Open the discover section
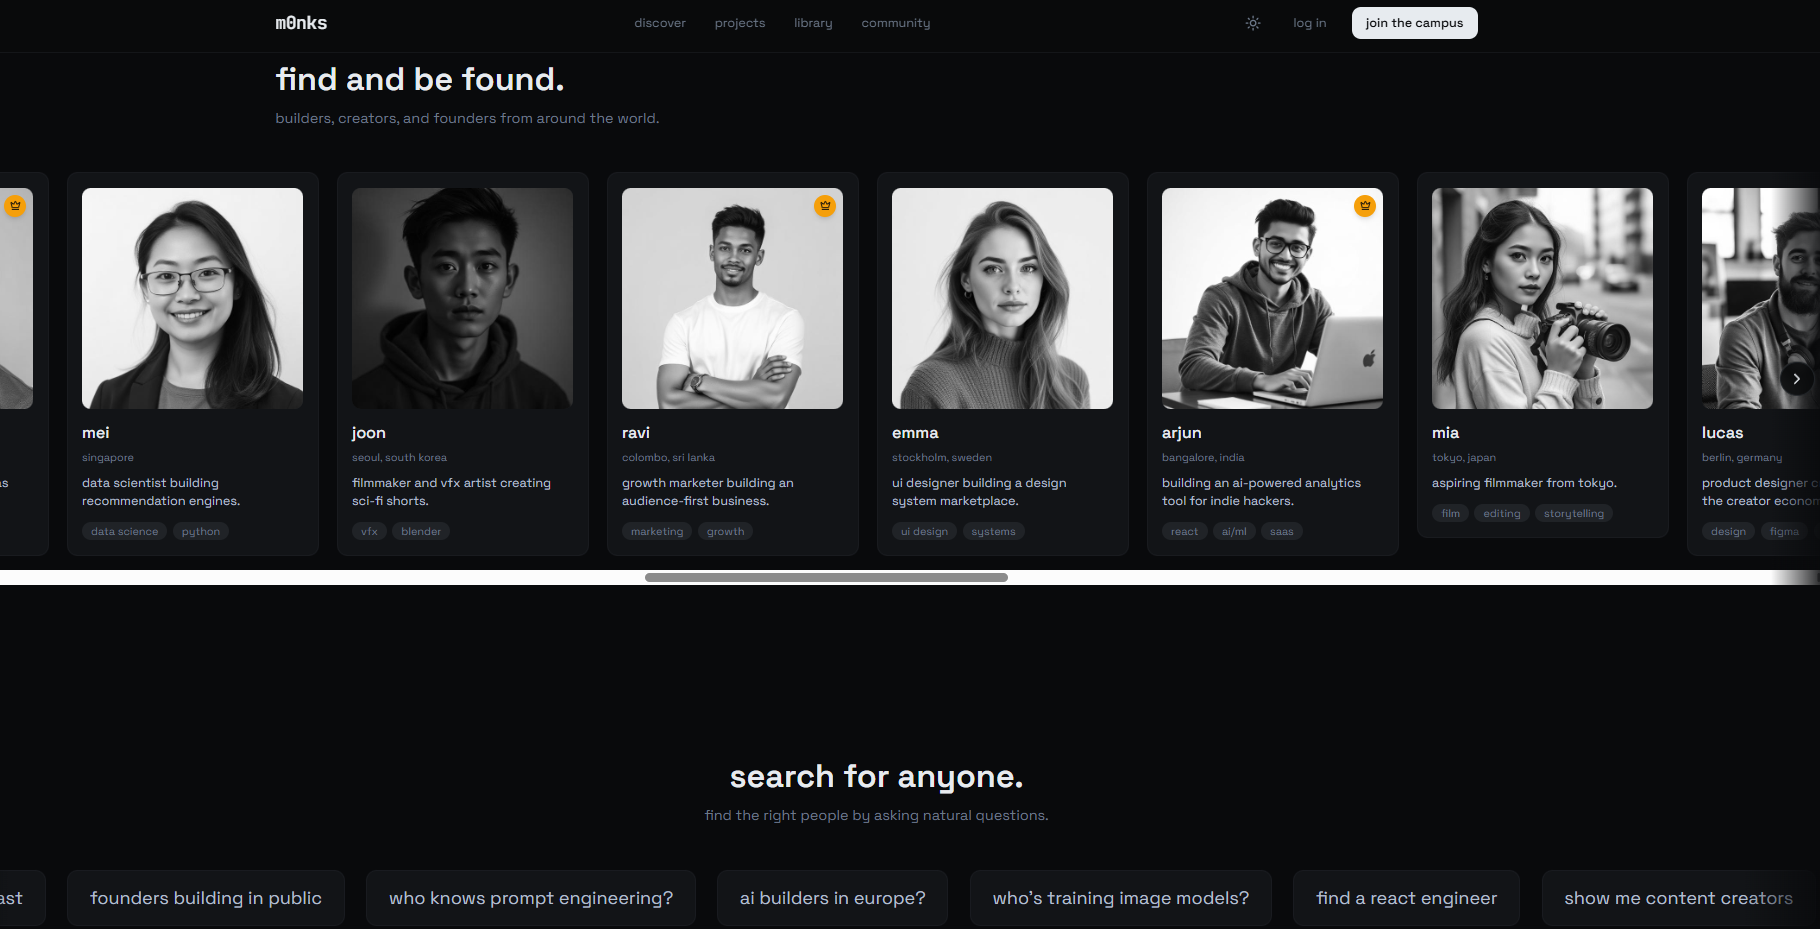 click(x=660, y=22)
